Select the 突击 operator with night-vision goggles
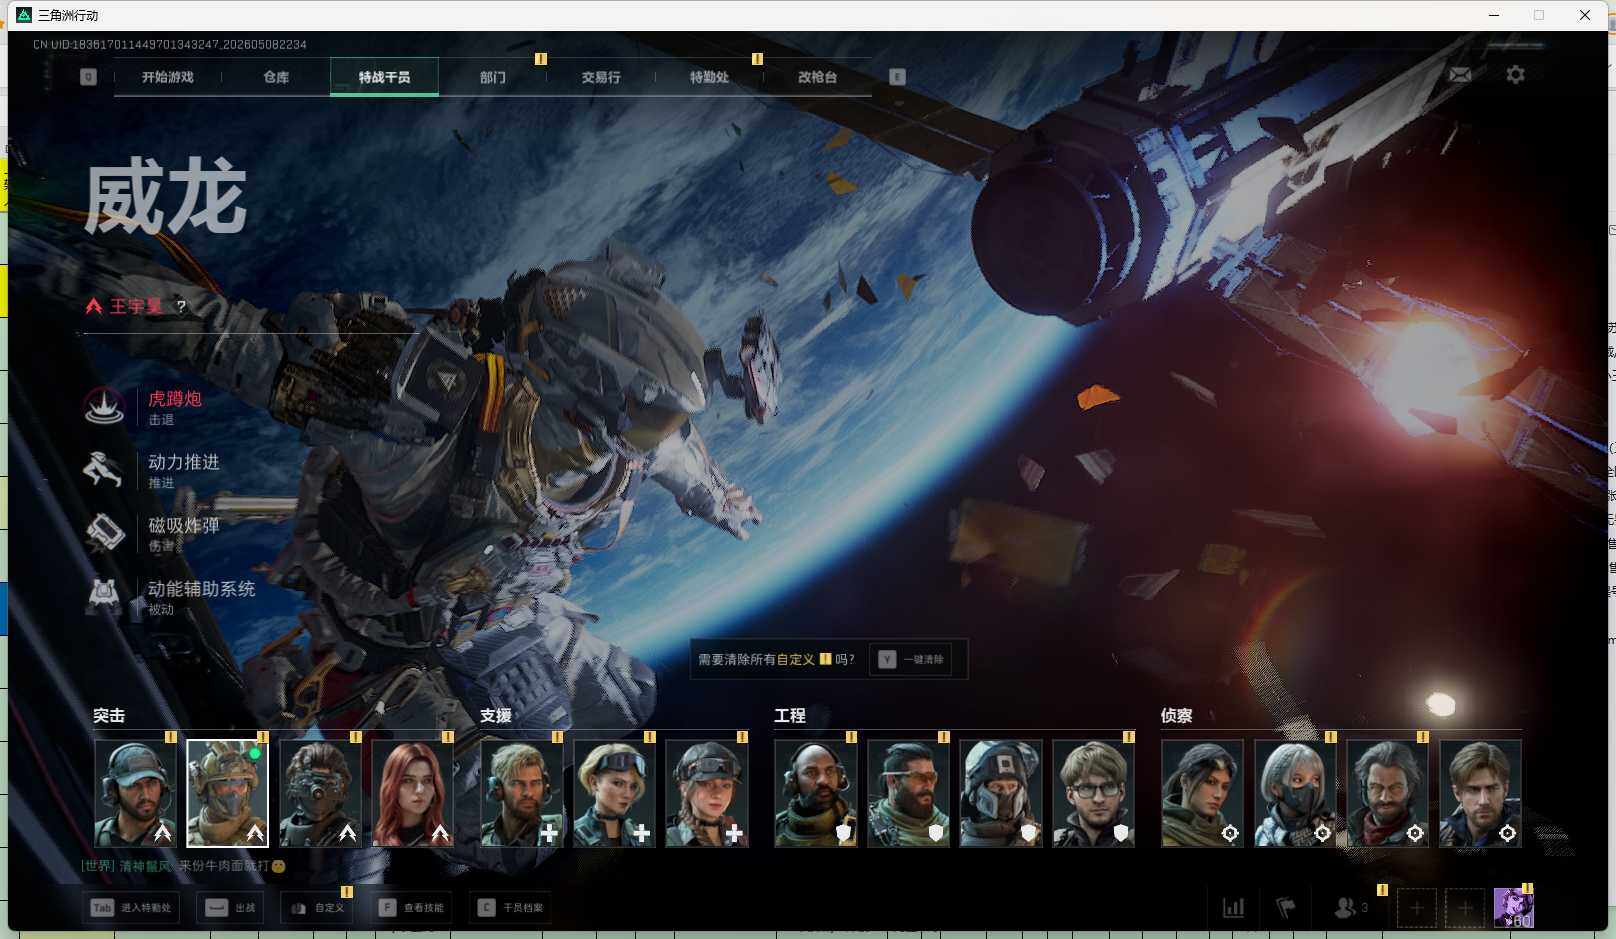1616x939 pixels. tap(320, 793)
